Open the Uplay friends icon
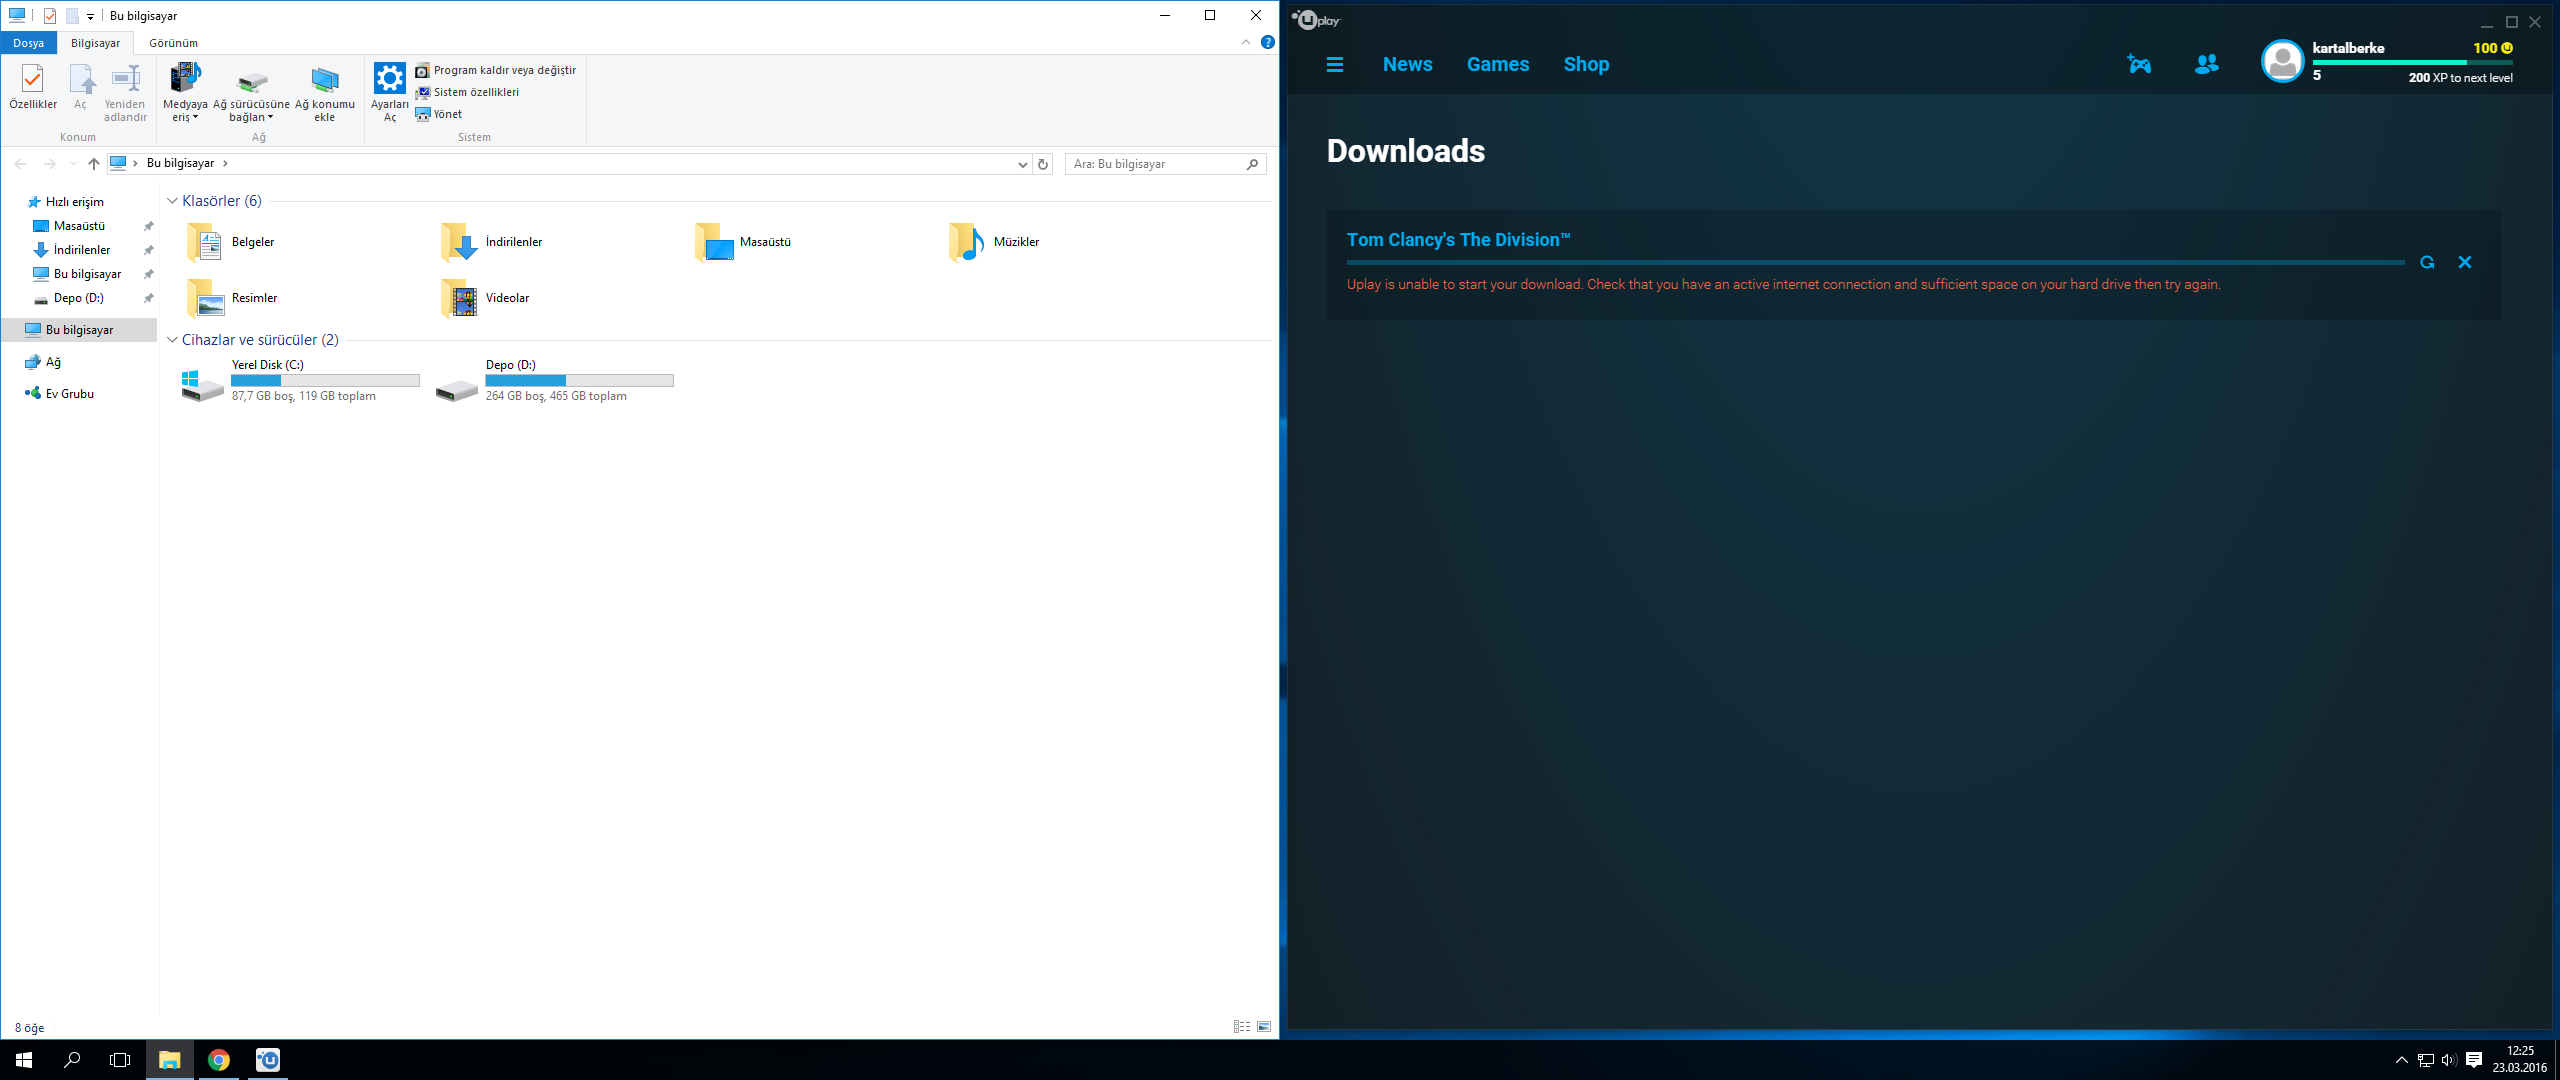 pyautogui.click(x=2206, y=64)
